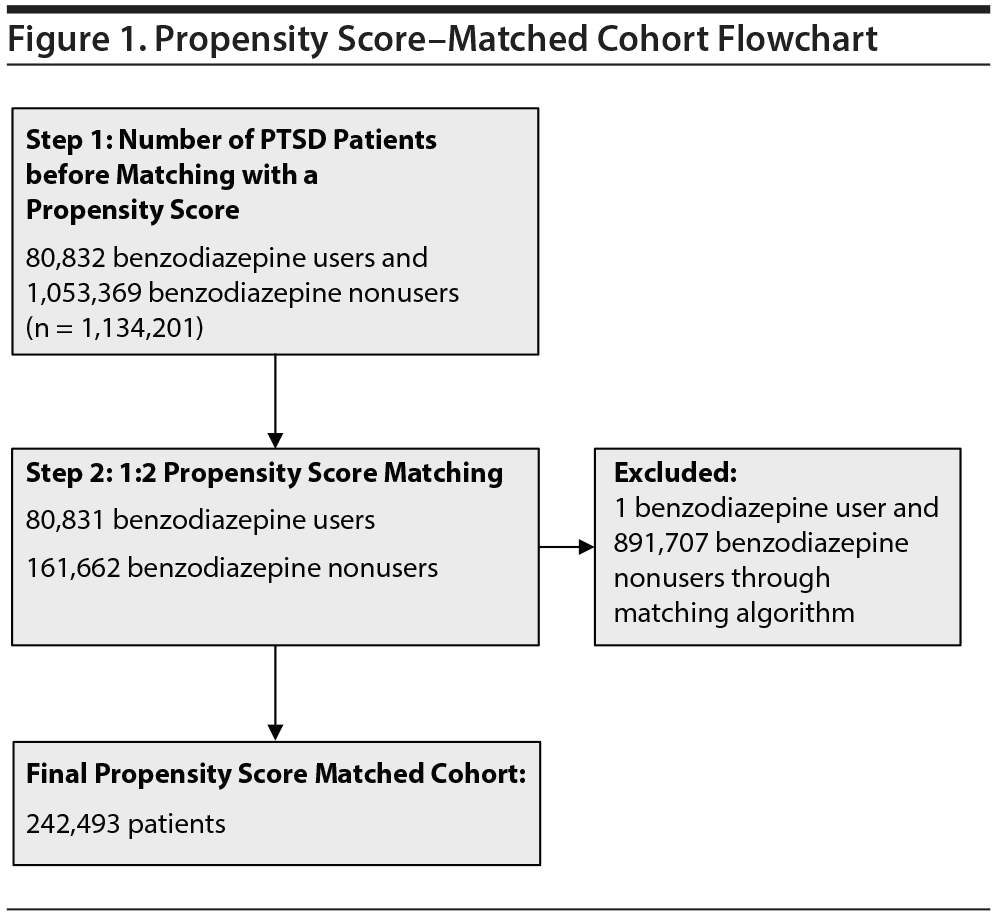Click the "Excluded:" heading
The image size is (995, 916).
[x=660, y=472]
